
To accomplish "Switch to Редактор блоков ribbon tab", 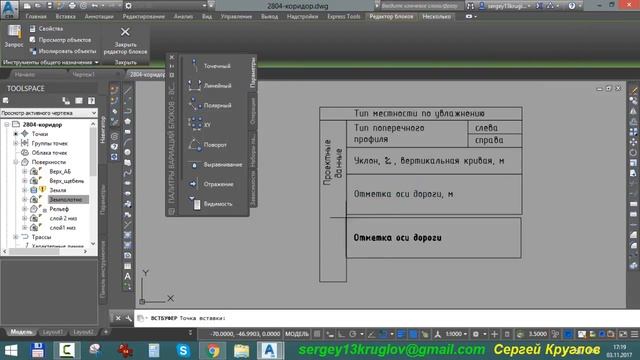I will tap(391, 16).
